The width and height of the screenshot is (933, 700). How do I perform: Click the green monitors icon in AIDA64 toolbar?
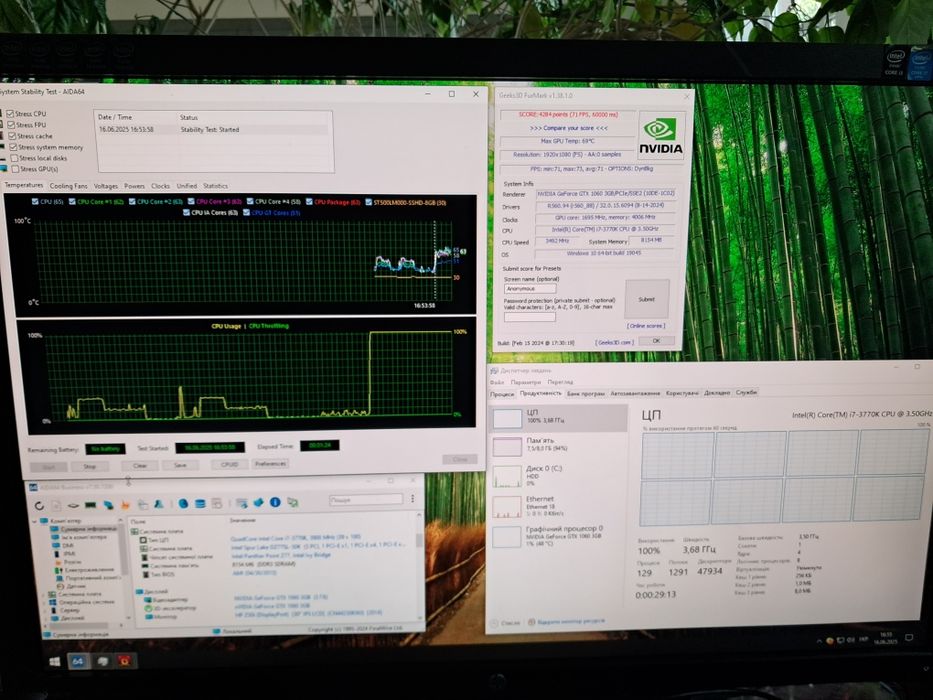[293, 502]
